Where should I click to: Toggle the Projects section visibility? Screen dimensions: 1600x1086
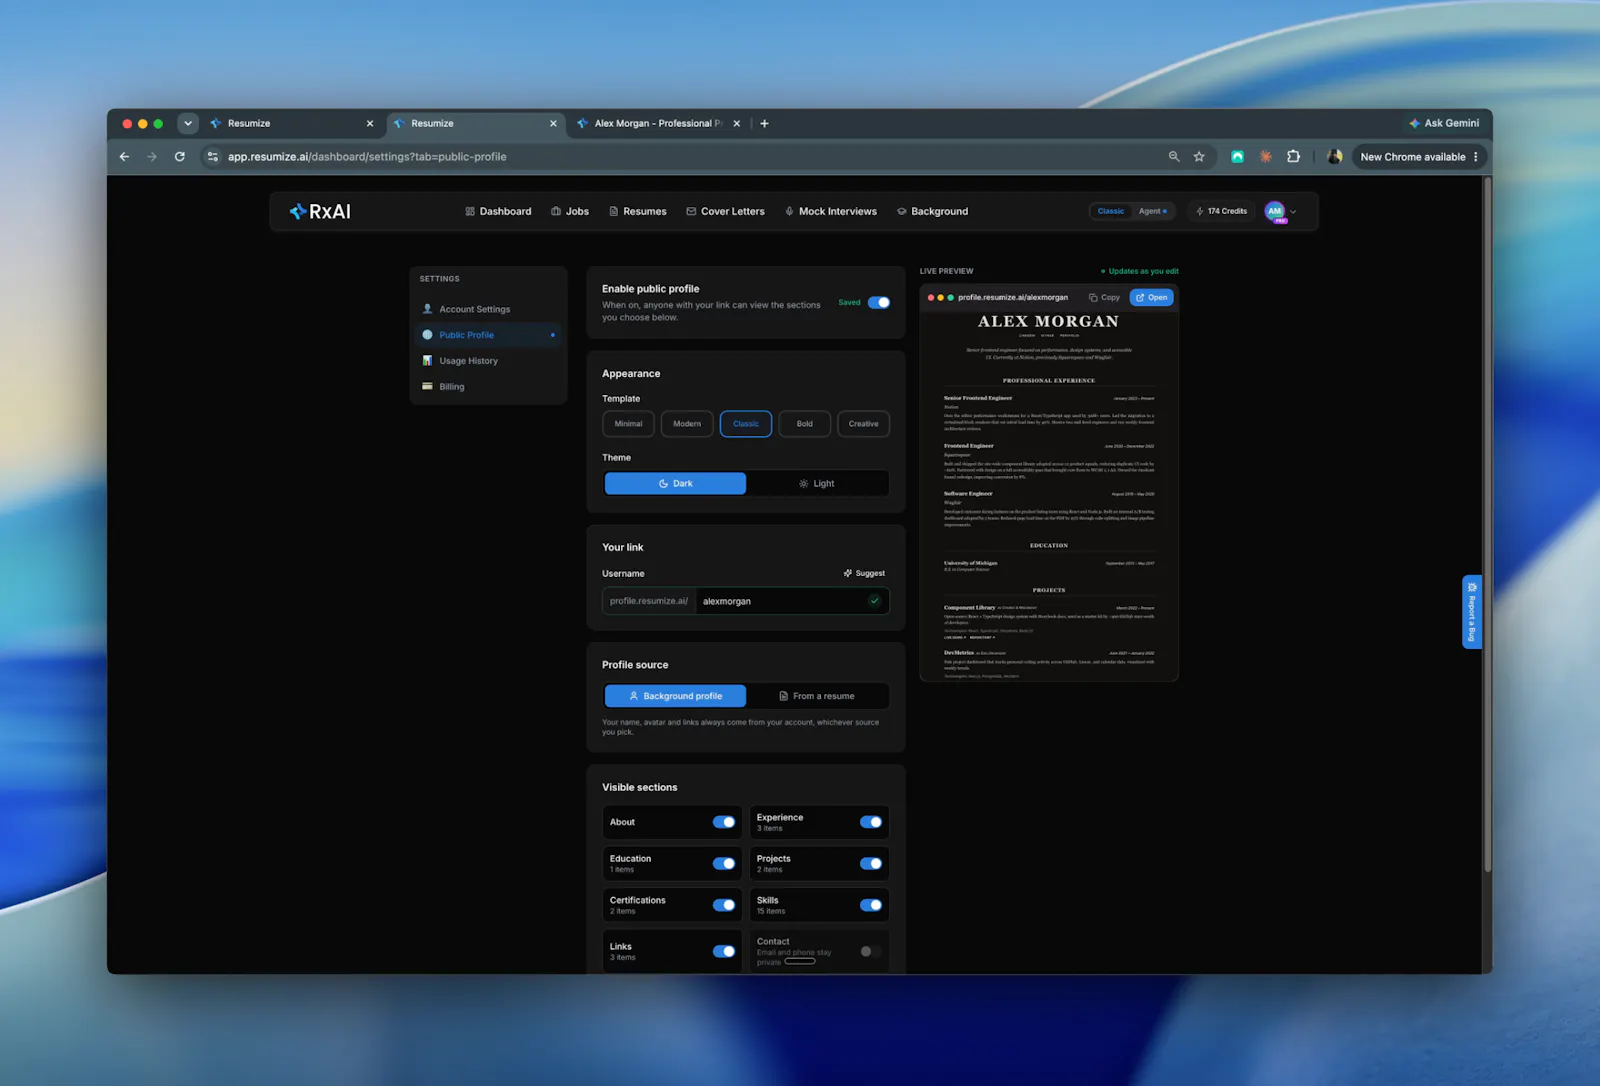coord(871,864)
